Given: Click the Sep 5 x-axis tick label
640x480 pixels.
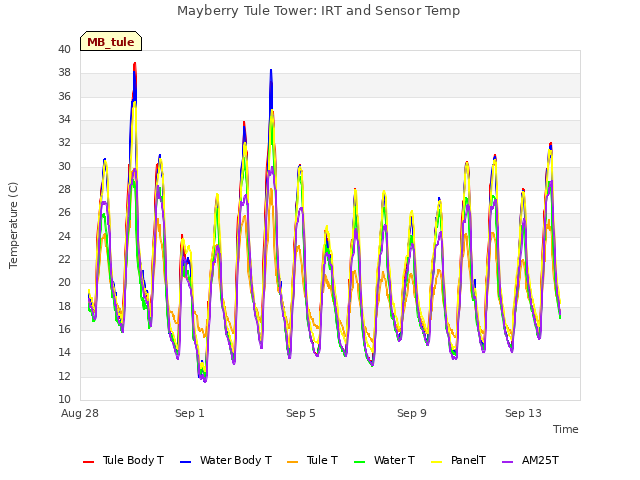Looking at the screenshot, I should point(301,413).
